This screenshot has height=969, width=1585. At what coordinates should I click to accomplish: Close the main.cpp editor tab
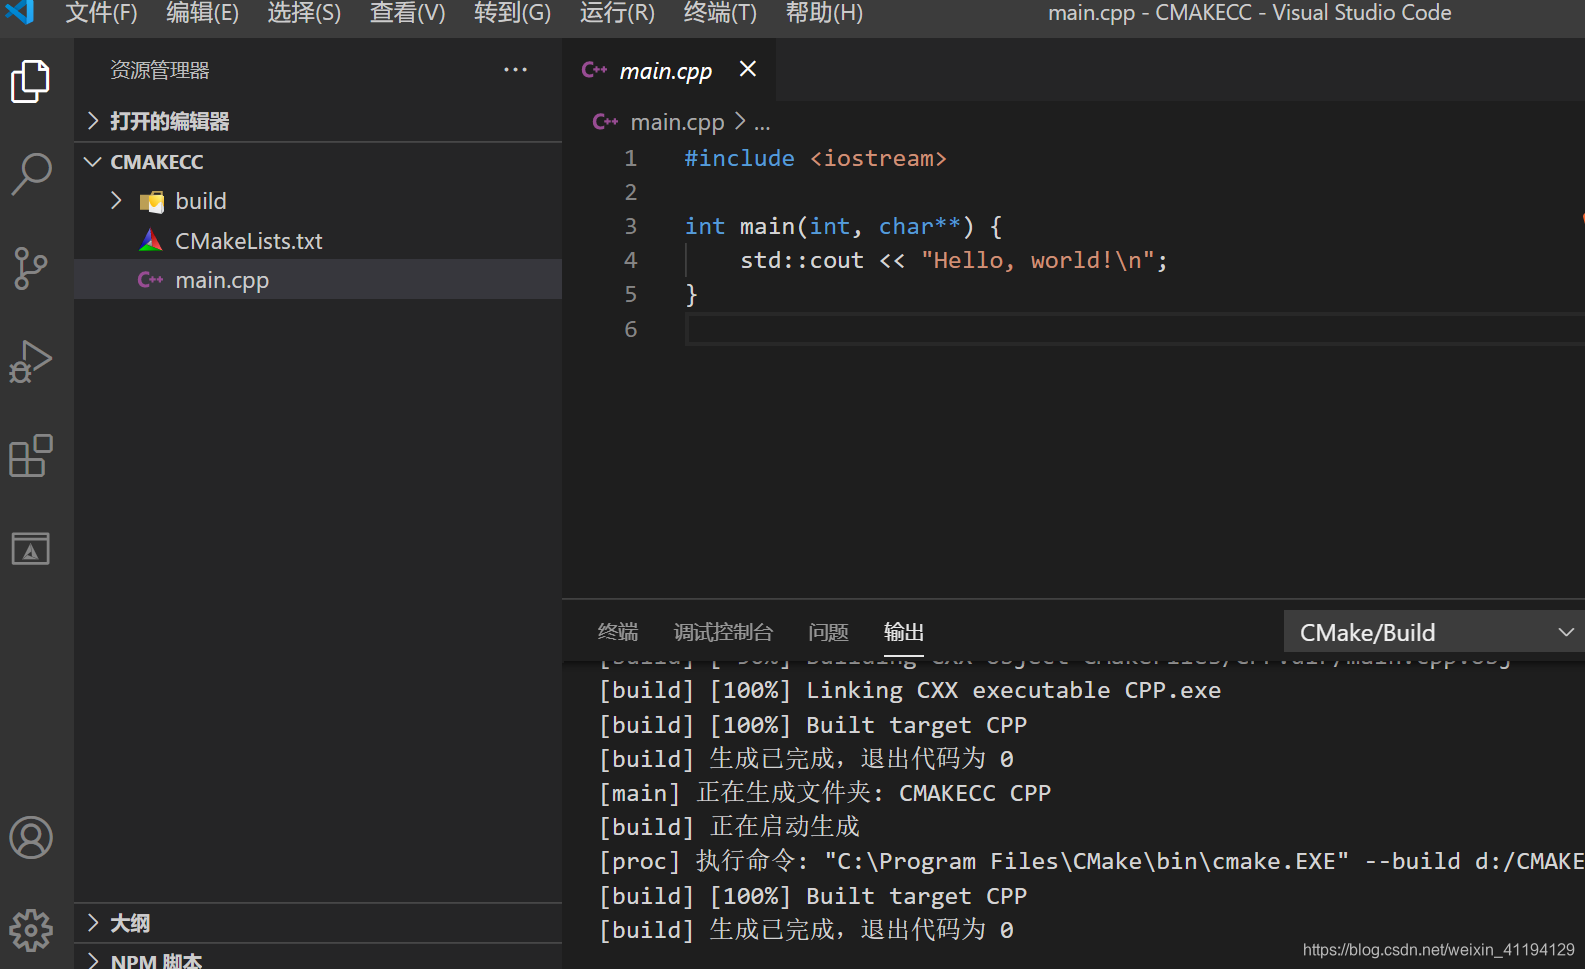pyautogui.click(x=747, y=69)
